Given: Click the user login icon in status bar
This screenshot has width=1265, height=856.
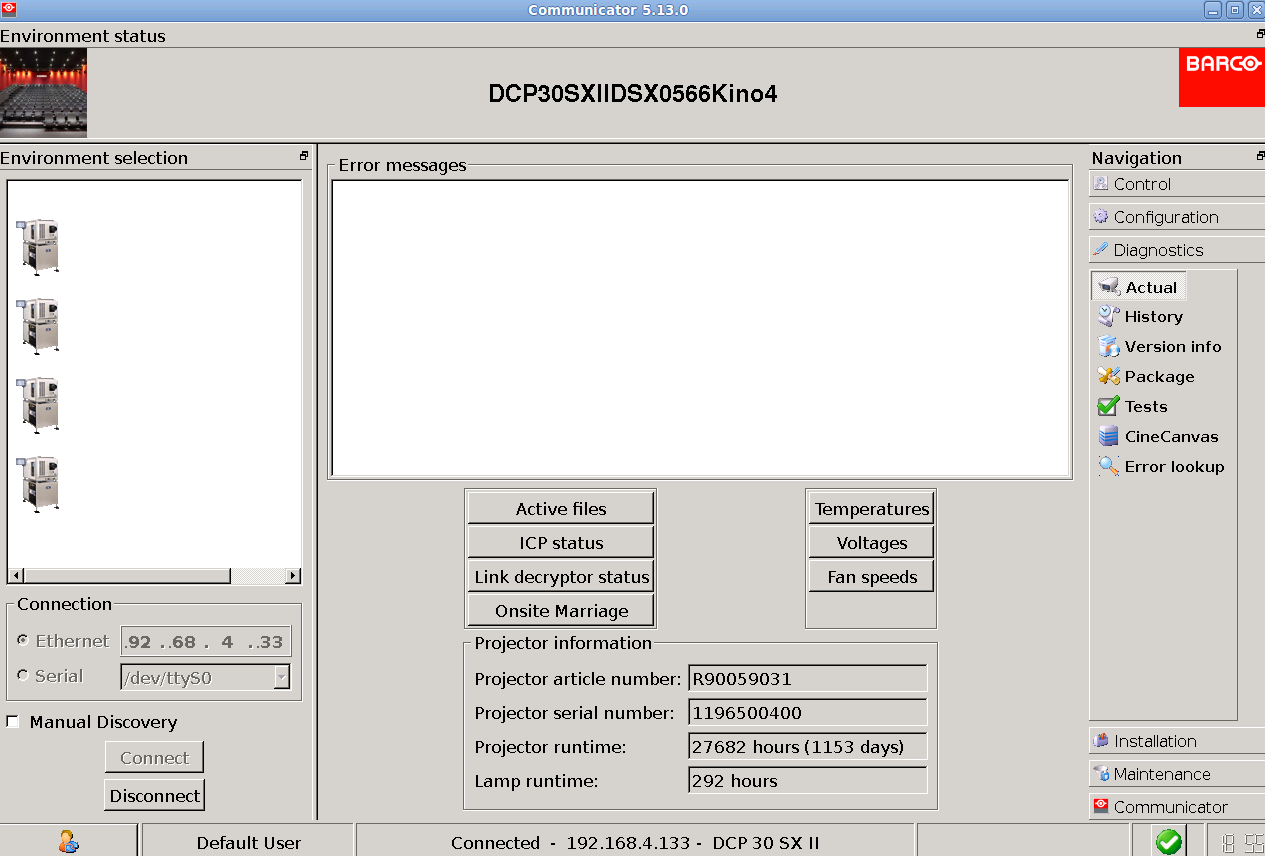Looking at the screenshot, I should (x=68, y=842).
